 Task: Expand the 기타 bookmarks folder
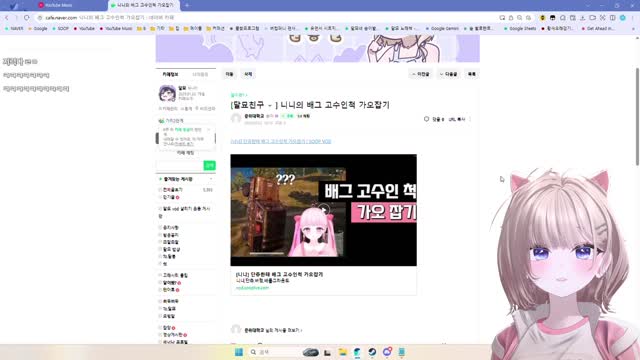(158, 29)
